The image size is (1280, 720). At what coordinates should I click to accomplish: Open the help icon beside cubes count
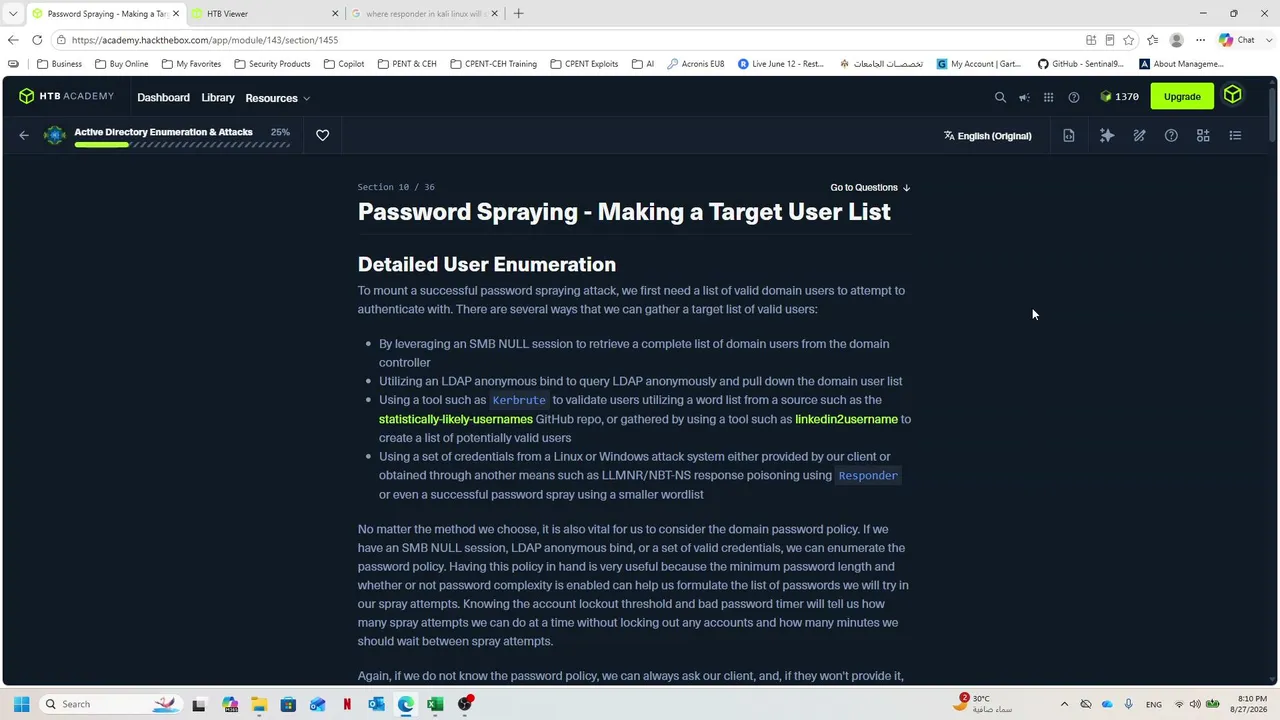[1074, 97]
